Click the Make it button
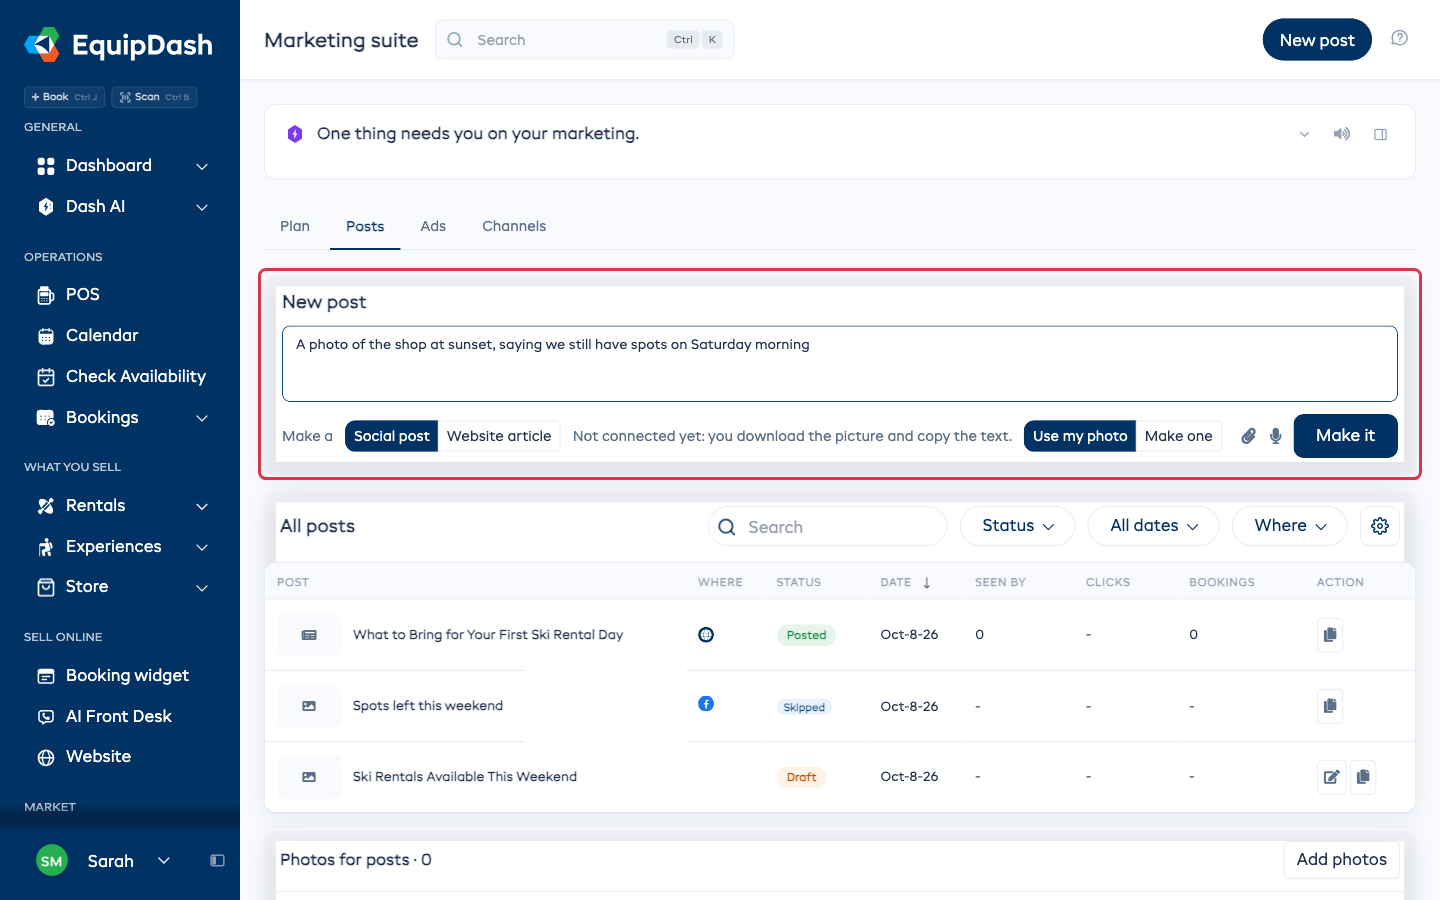 pyautogui.click(x=1345, y=436)
